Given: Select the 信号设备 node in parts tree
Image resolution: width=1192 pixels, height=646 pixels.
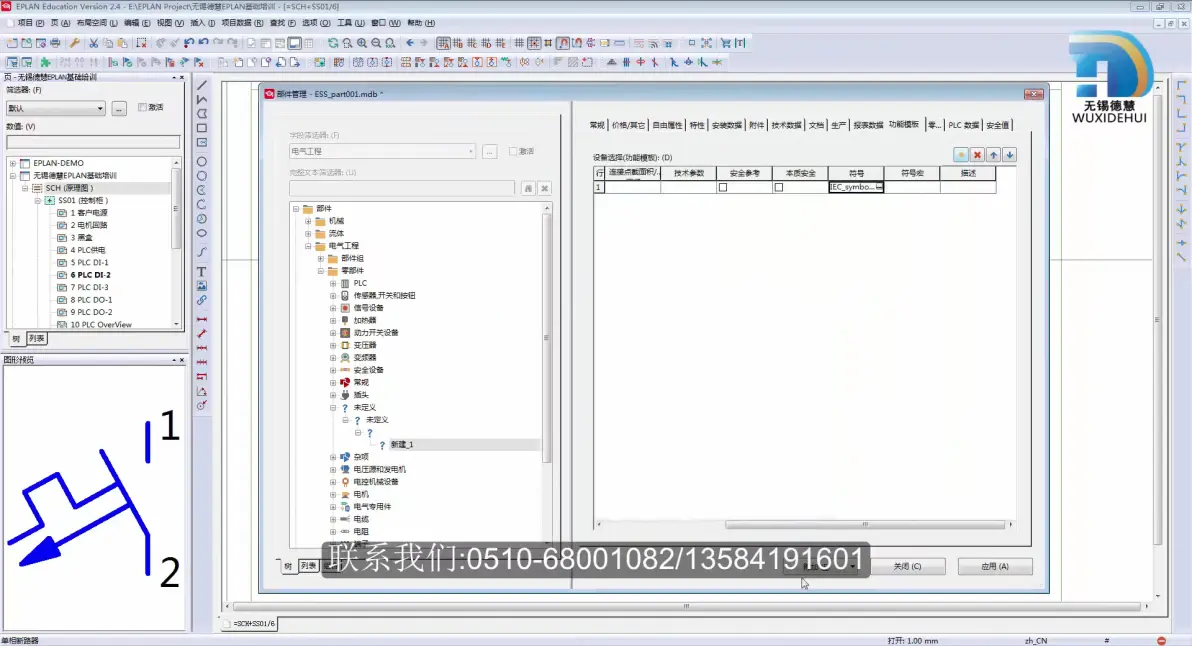Looking at the screenshot, I should pyautogui.click(x=368, y=308).
